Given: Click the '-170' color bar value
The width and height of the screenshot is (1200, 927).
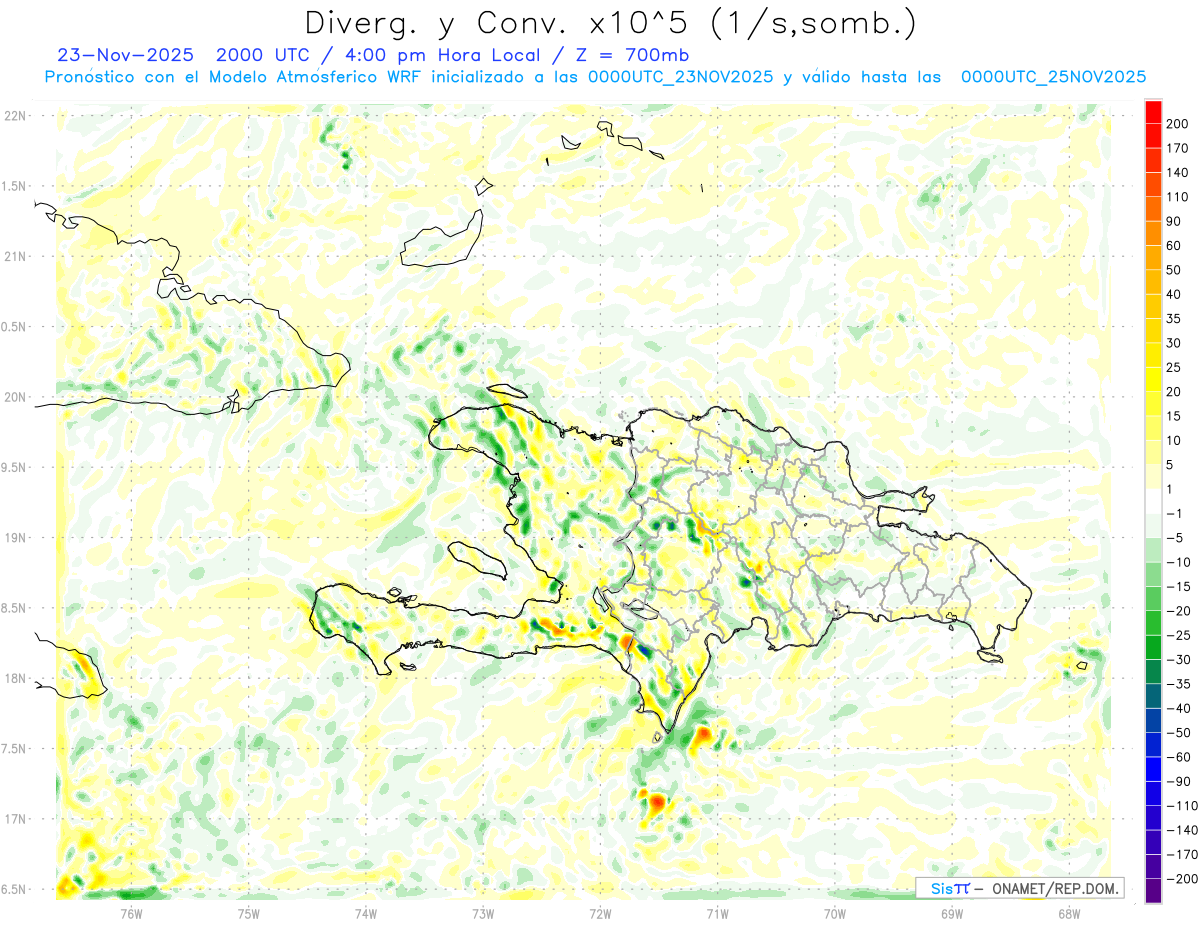Looking at the screenshot, I should [1182, 854].
